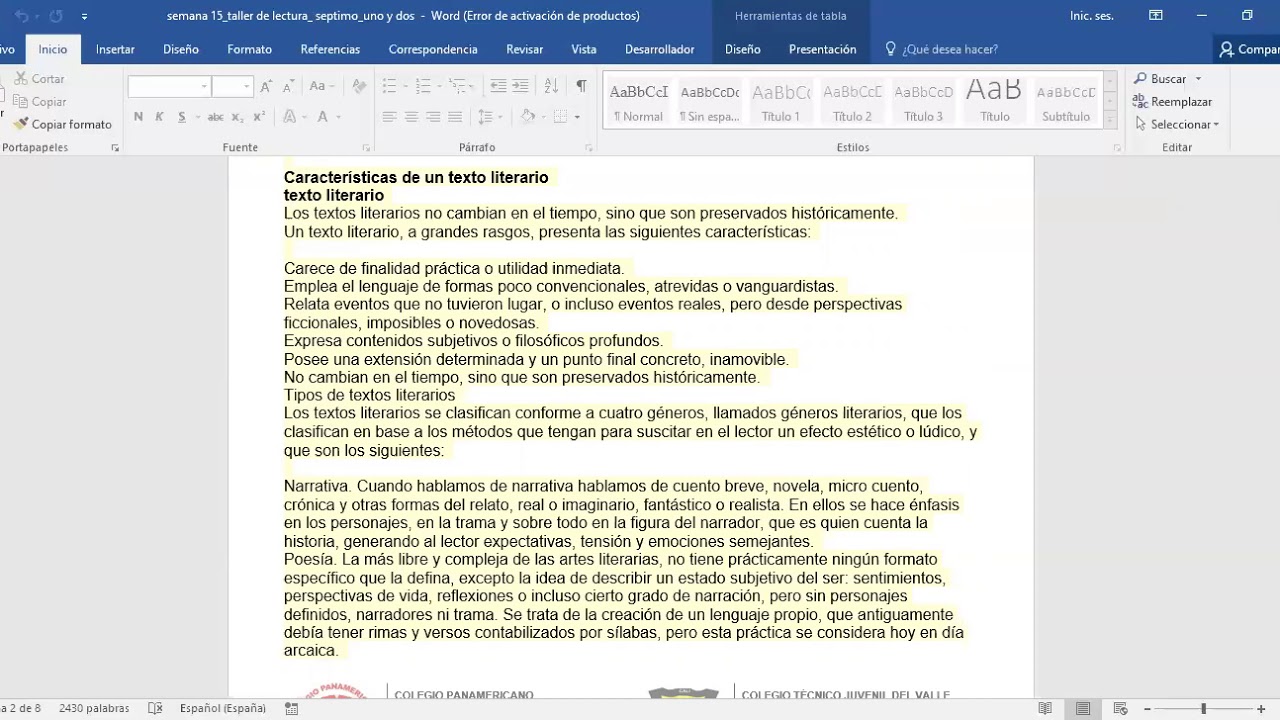Image resolution: width=1280 pixels, height=720 pixels.
Task: Activate Copiar formato paintbrush
Action: click(62, 124)
